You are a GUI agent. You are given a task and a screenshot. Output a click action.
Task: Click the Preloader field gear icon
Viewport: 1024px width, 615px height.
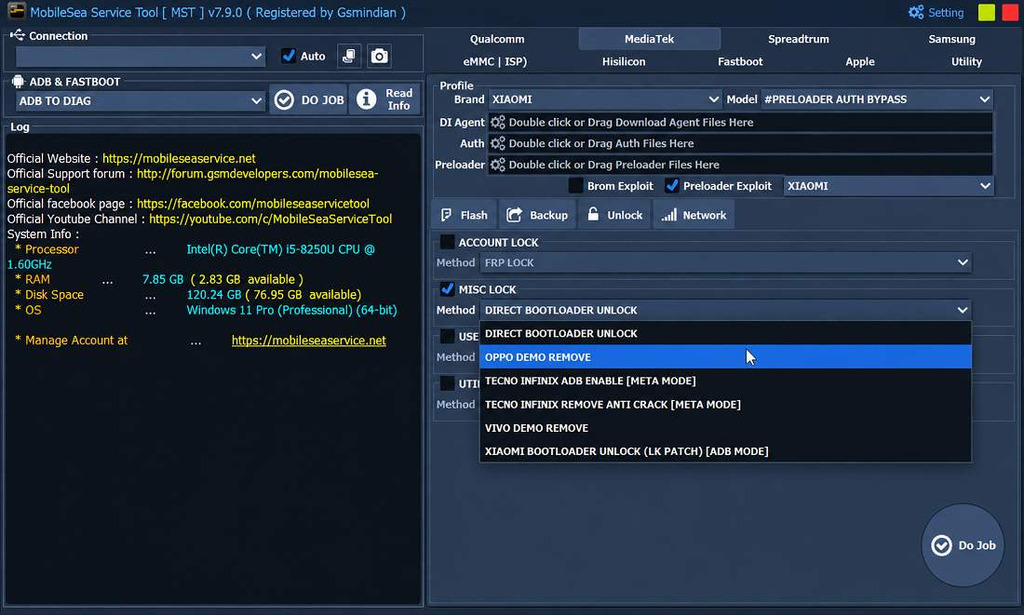click(x=498, y=165)
